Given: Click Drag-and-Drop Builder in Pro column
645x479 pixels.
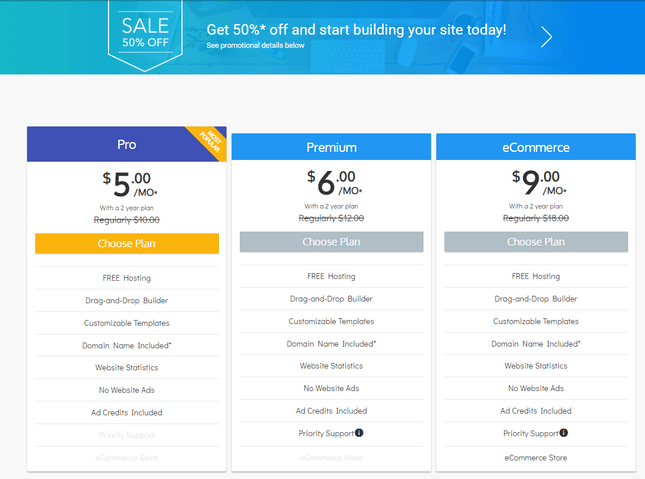Looking at the screenshot, I should tap(127, 300).
